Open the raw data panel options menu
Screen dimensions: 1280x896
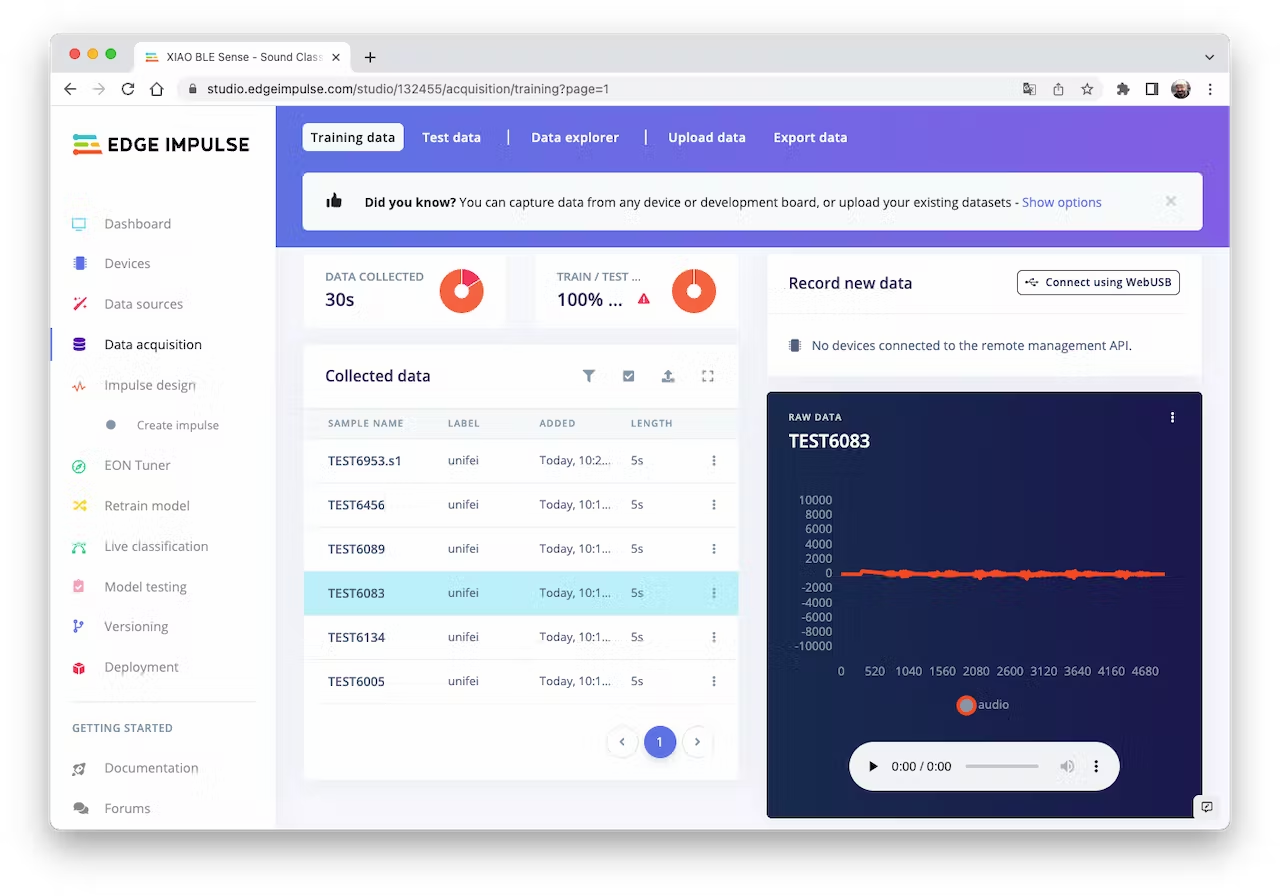pyautogui.click(x=1173, y=417)
